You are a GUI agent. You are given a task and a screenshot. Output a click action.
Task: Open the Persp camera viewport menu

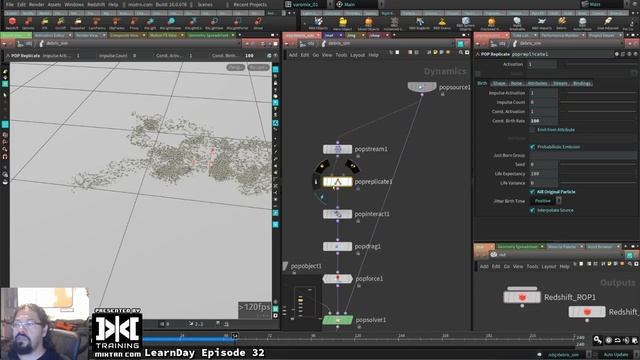coord(236,67)
